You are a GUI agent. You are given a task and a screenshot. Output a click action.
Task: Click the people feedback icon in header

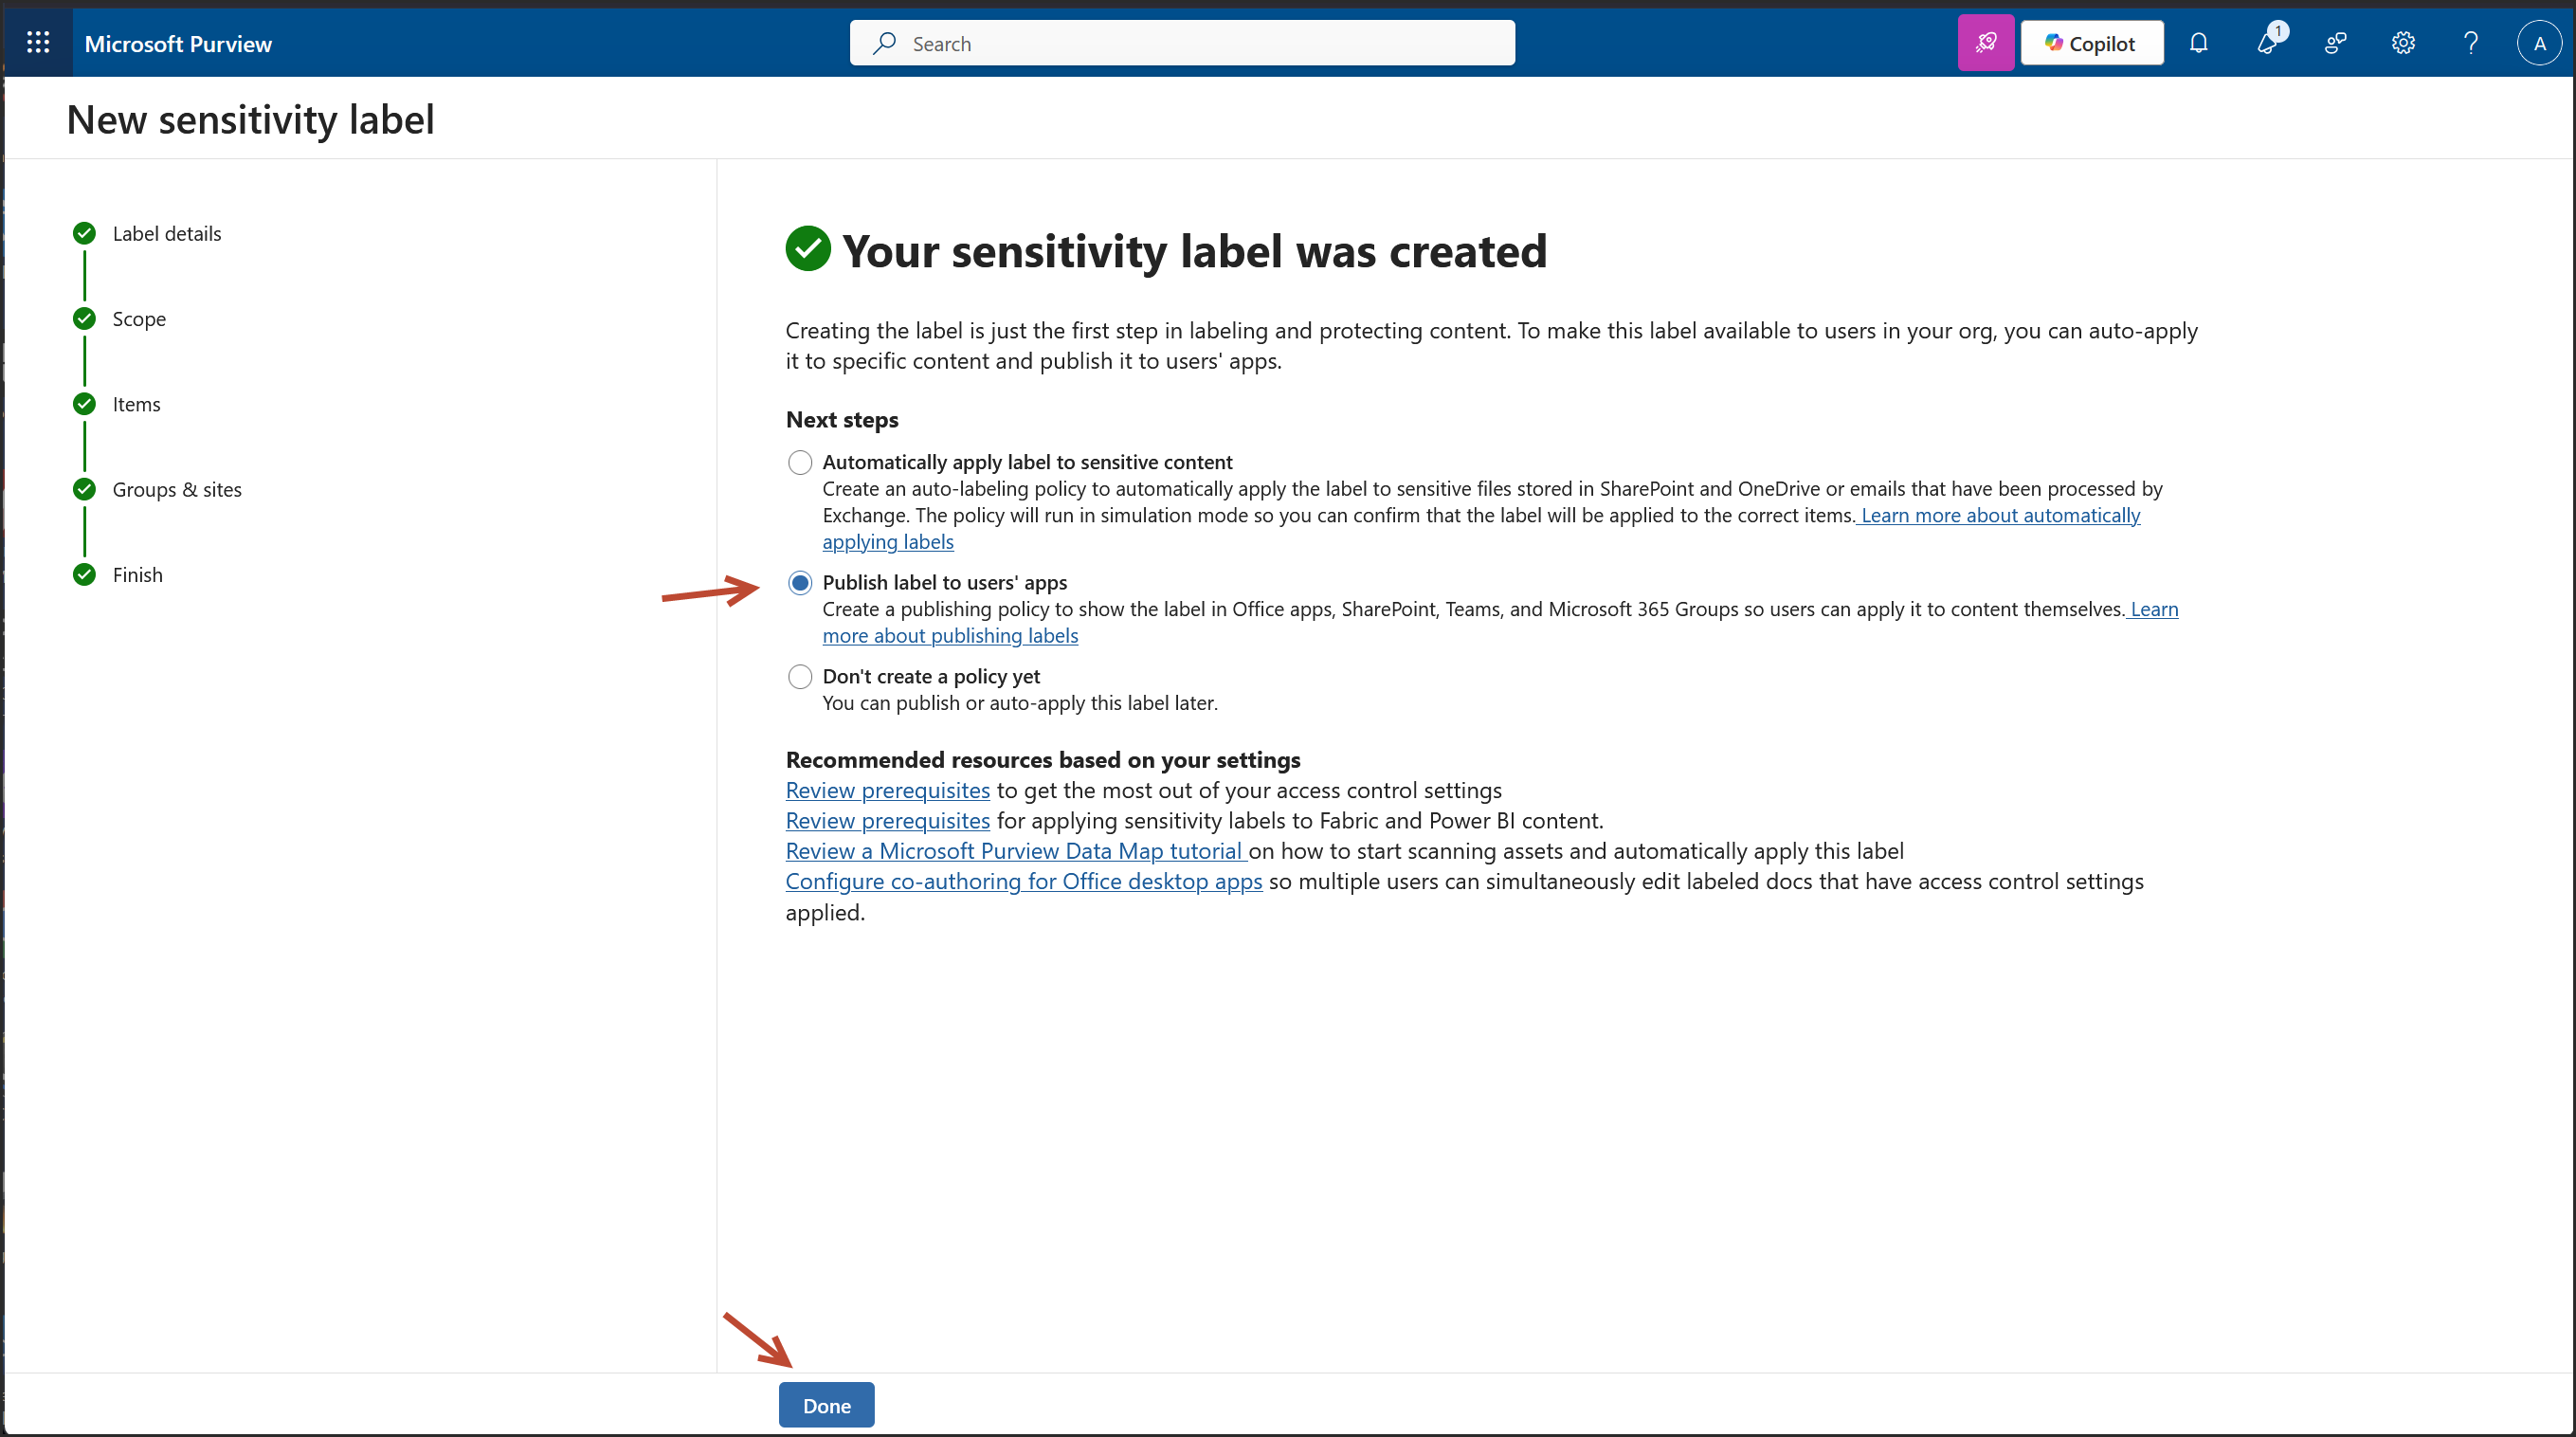click(x=2335, y=43)
